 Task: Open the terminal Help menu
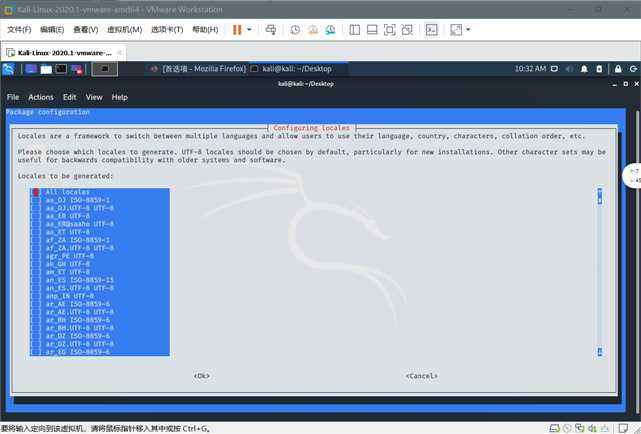tap(120, 97)
